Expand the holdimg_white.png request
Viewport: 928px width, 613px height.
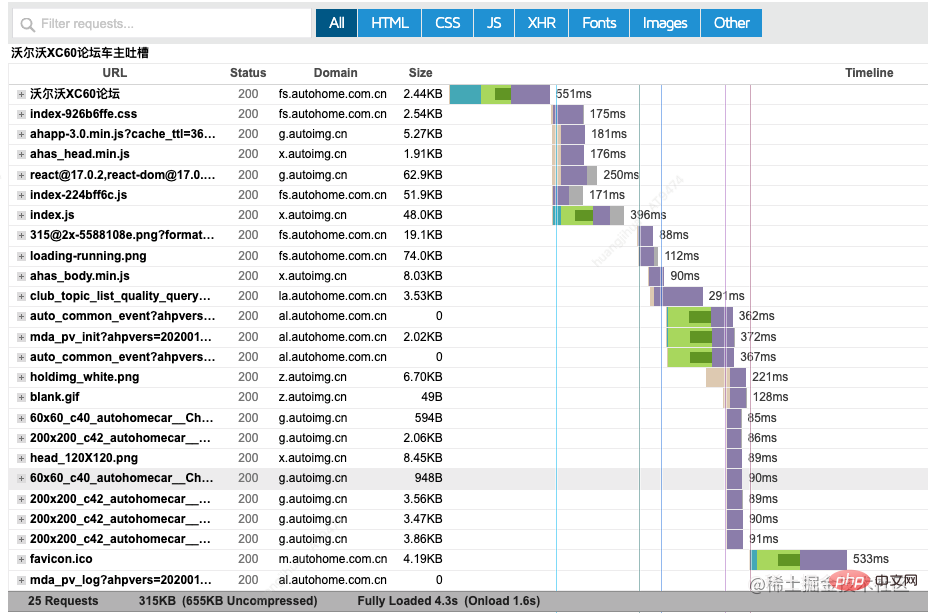click(x=21, y=377)
